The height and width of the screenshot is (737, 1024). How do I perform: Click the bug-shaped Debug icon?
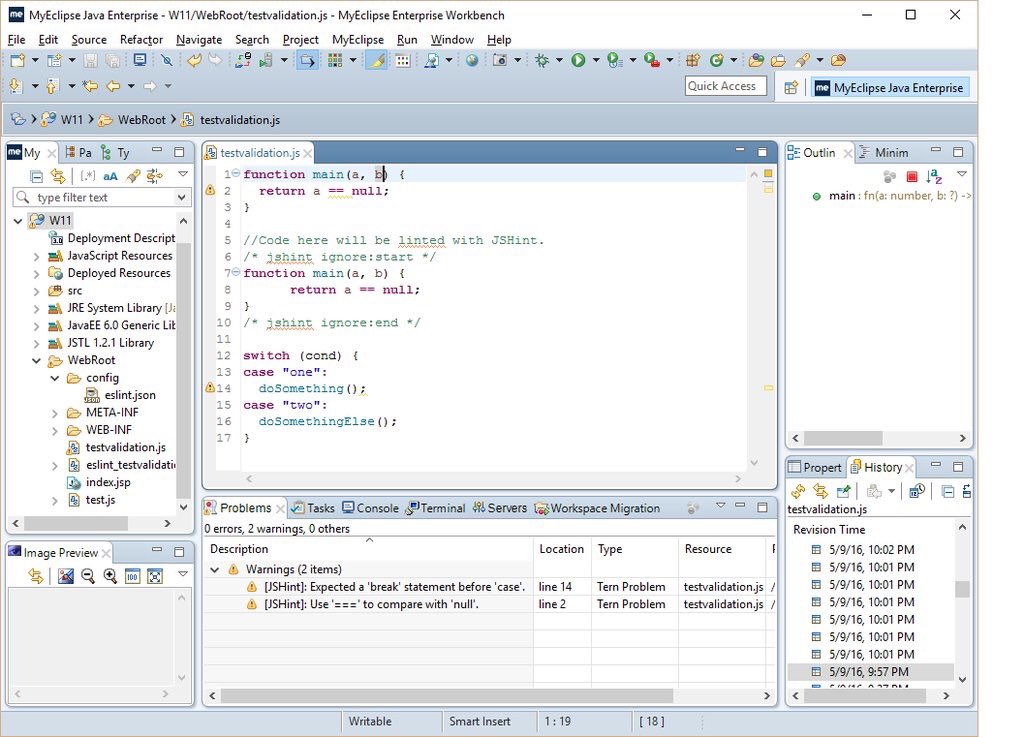pos(541,61)
